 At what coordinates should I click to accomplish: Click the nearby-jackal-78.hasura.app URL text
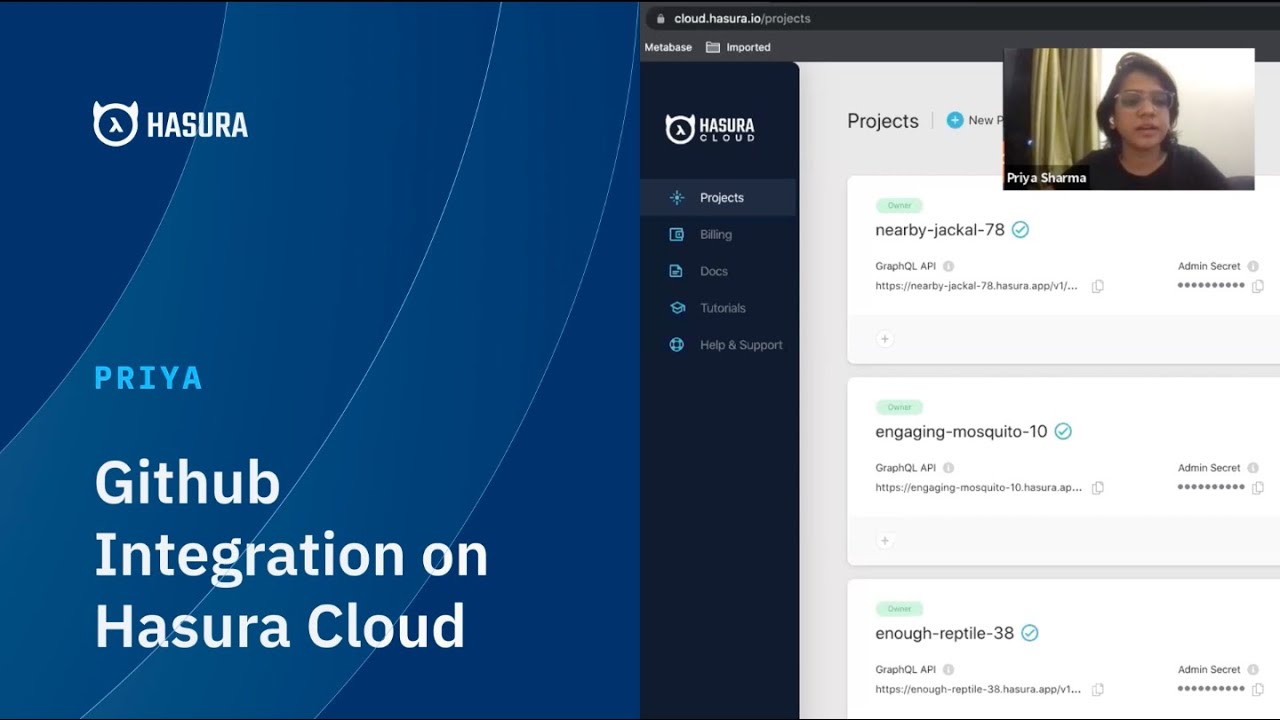[976, 286]
